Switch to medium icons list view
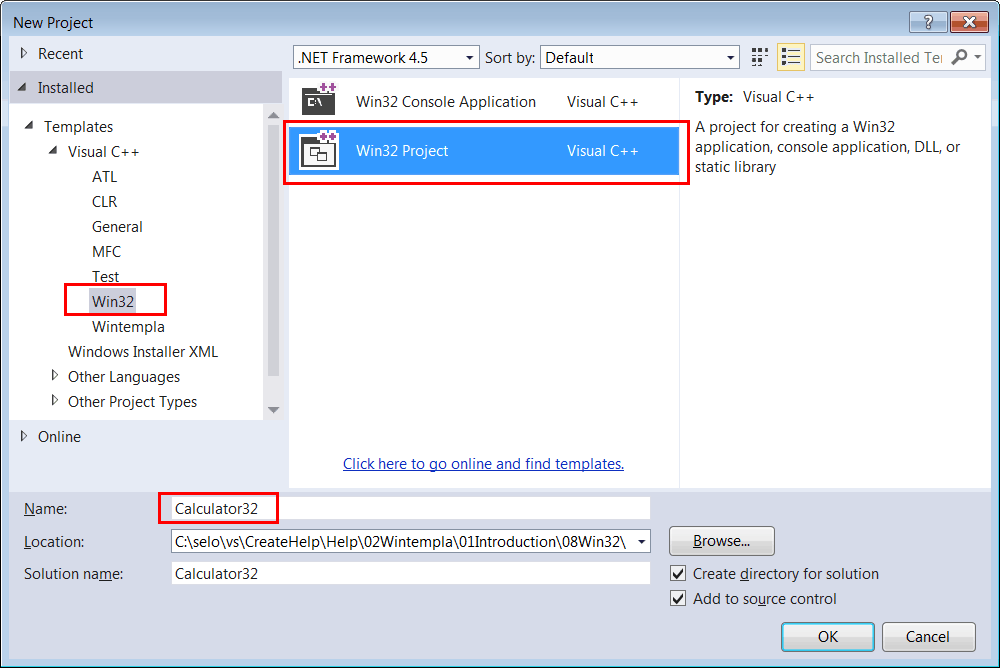 tap(791, 57)
